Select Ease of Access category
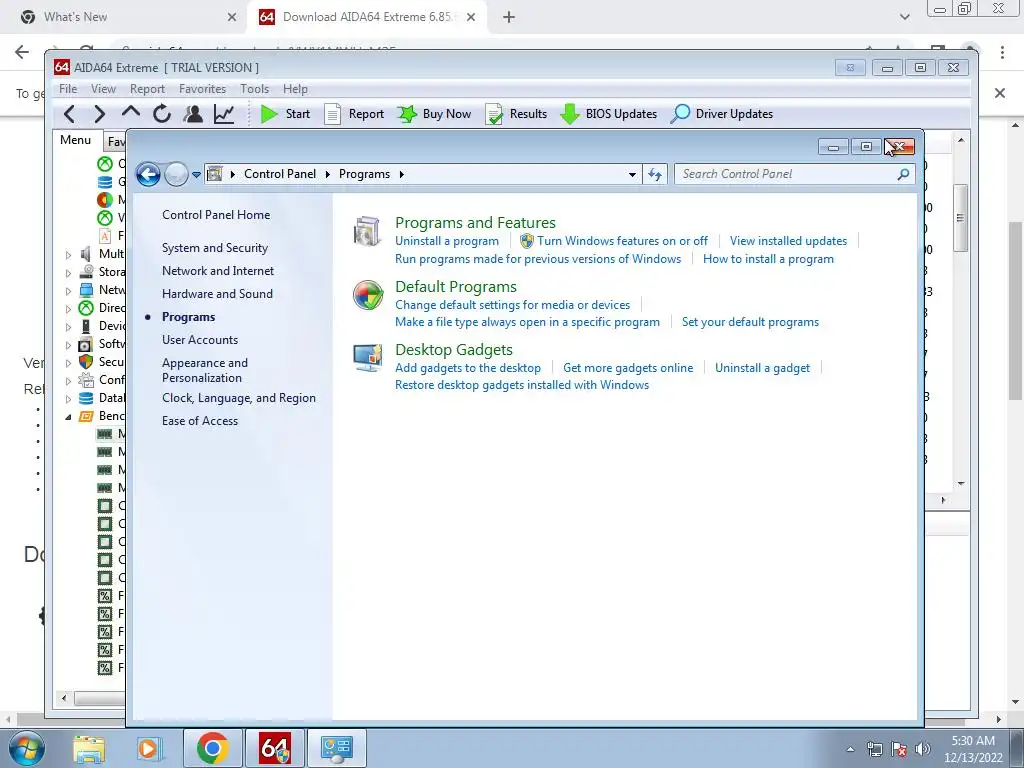The width and height of the screenshot is (1024, 768). [x=200, y=421]
